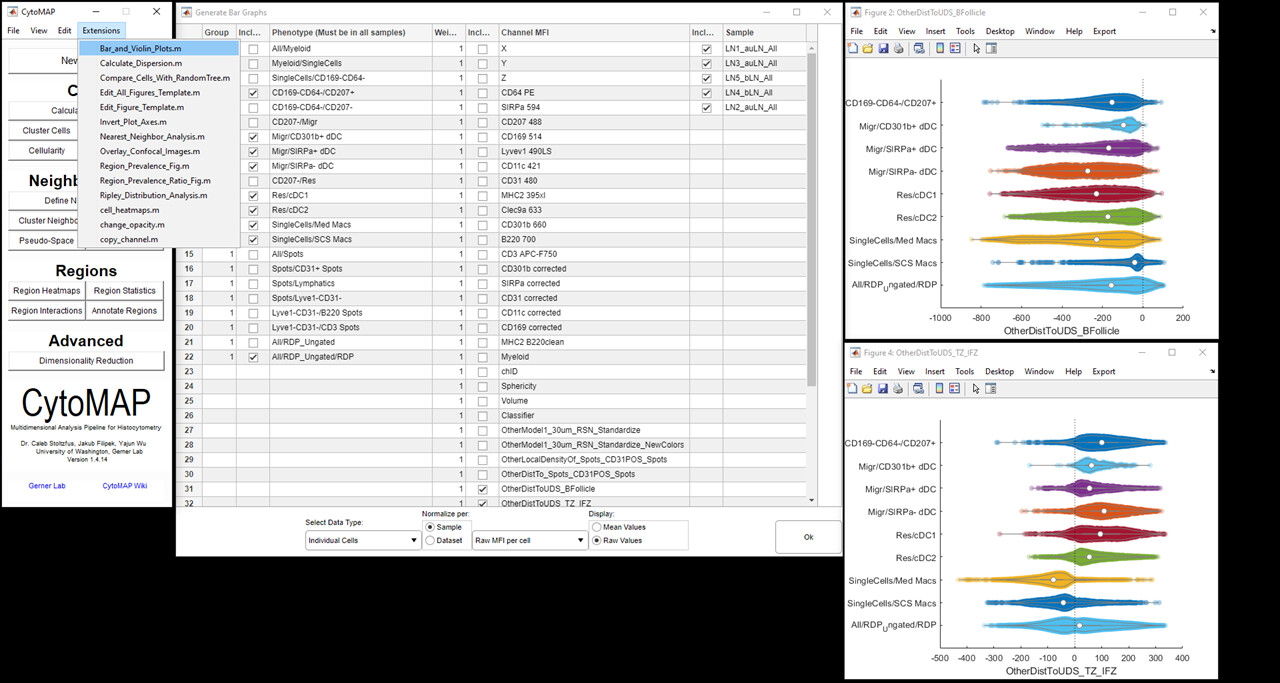1280x683 pixels.
Task: Open the CytoMAP Wiki link
Action: tap(127, 485)
